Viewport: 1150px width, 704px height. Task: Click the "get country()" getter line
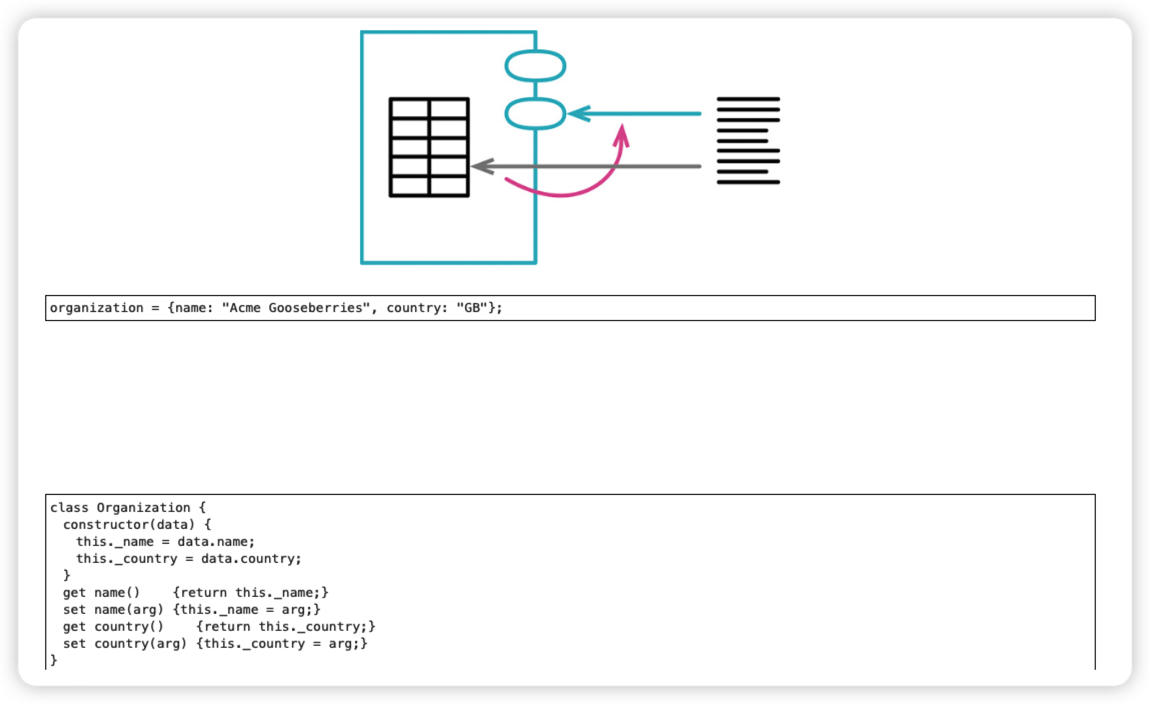click(219, 626)
